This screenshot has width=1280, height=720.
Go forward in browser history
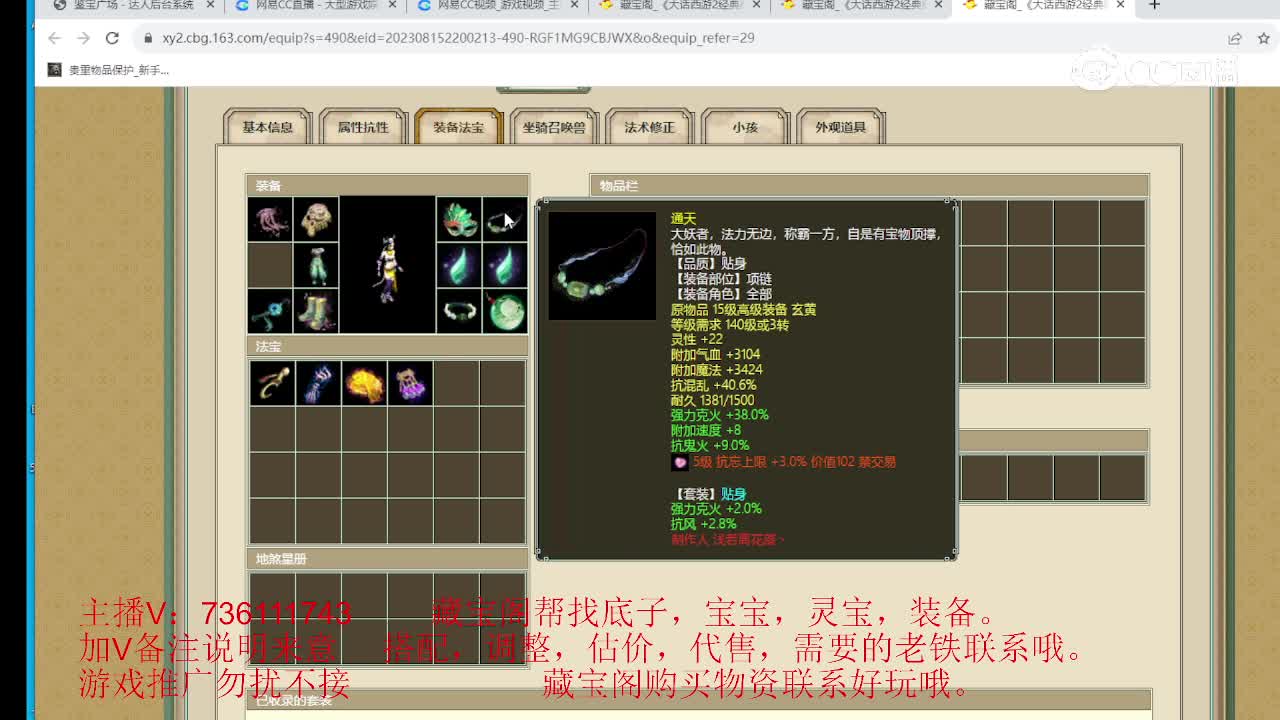coord(83,38)
